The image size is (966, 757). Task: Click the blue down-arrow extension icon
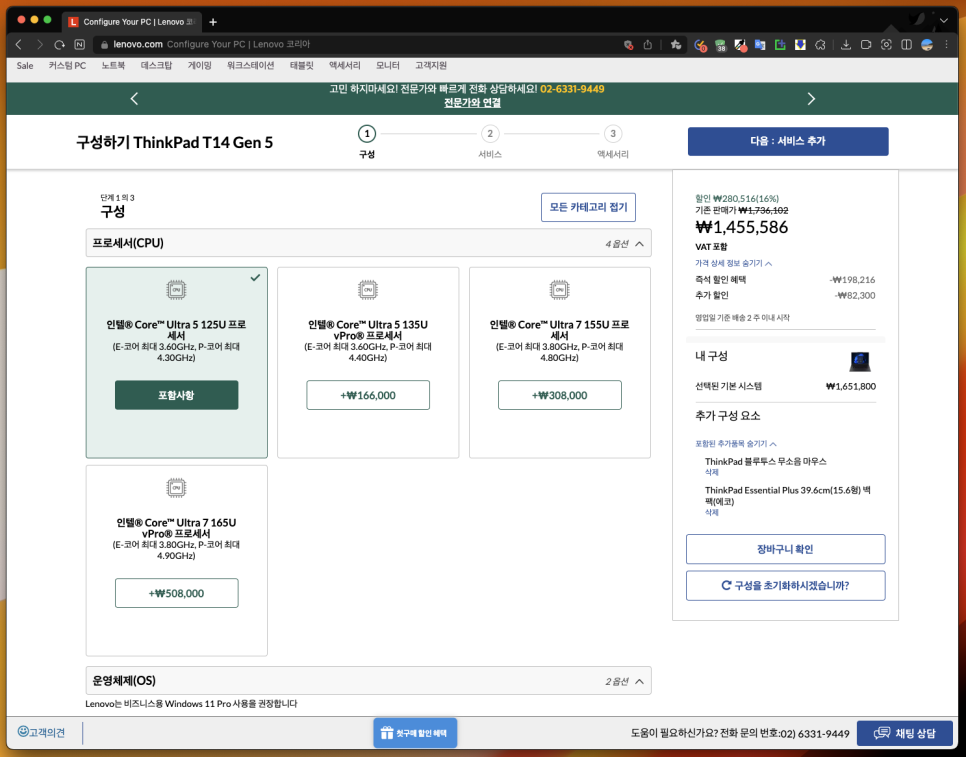click(800, 45)
